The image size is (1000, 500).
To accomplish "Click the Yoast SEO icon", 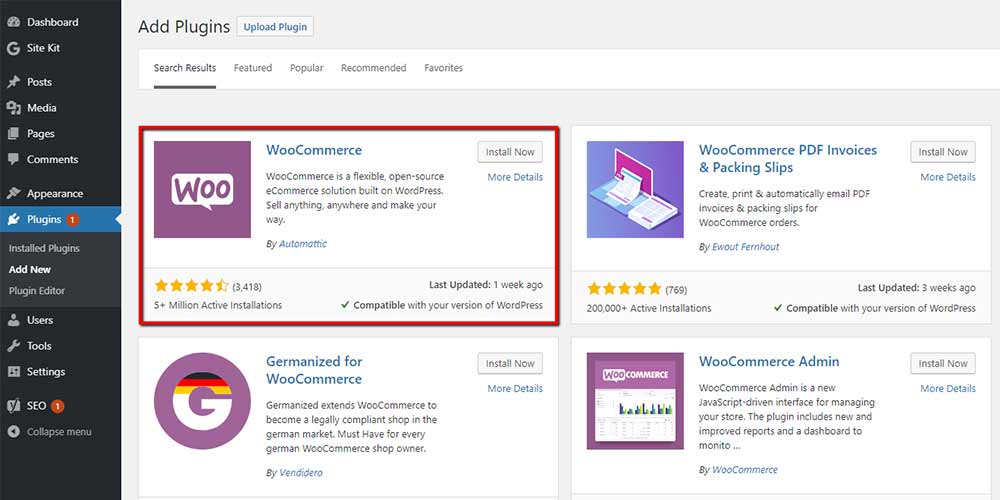I will [x=13, y=406].
